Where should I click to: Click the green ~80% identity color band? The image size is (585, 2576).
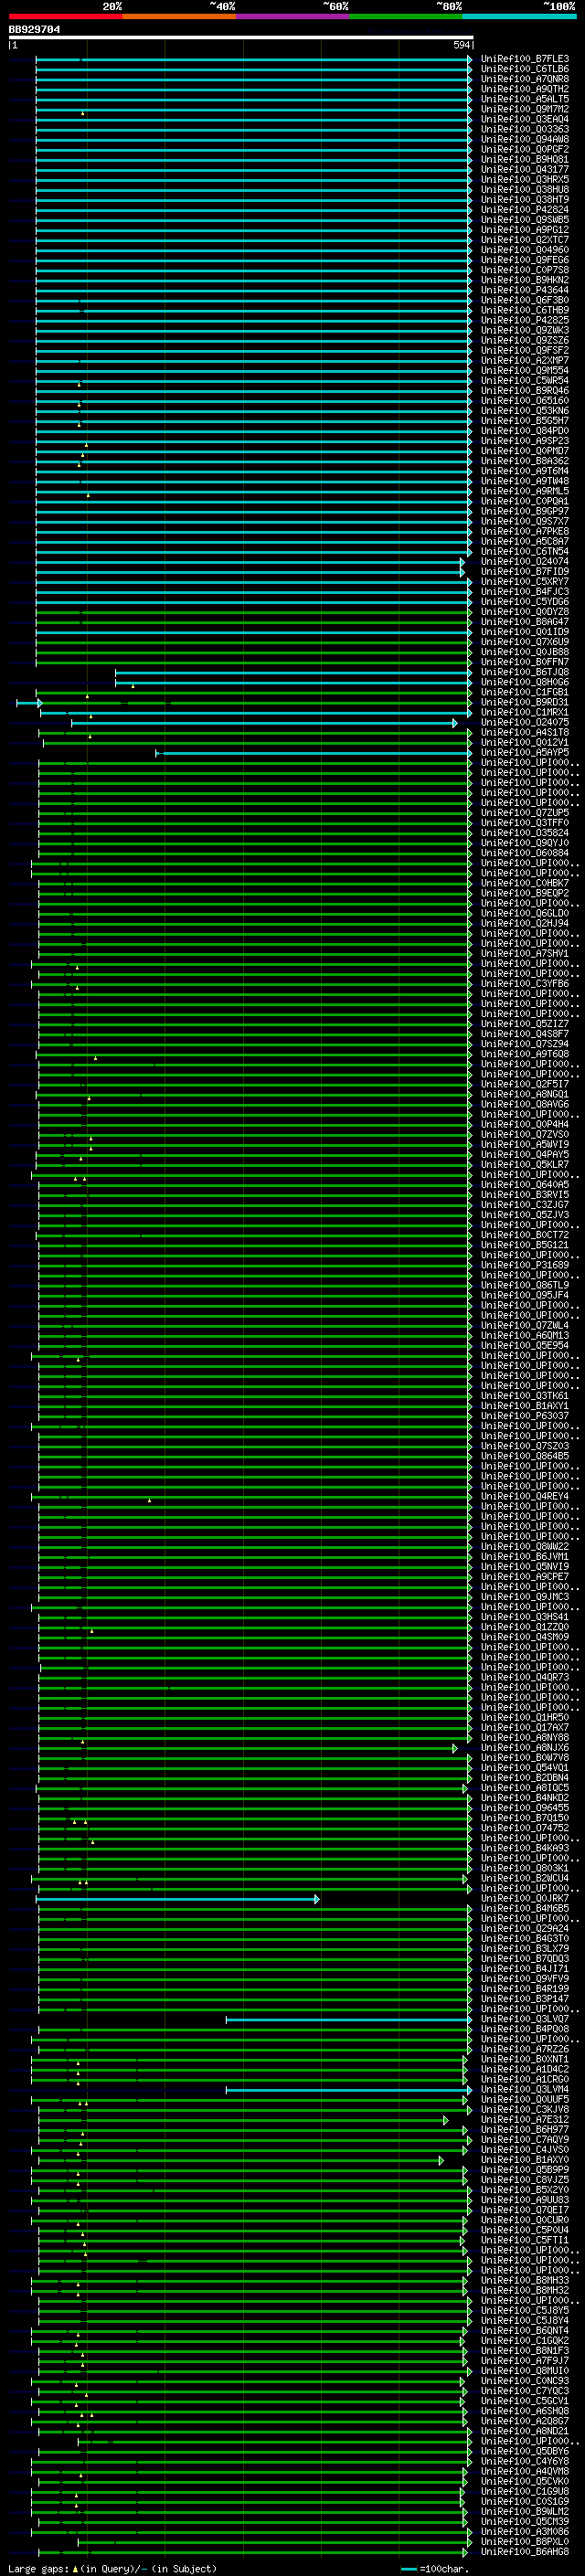pyautogui.click(x=406, y=16)
